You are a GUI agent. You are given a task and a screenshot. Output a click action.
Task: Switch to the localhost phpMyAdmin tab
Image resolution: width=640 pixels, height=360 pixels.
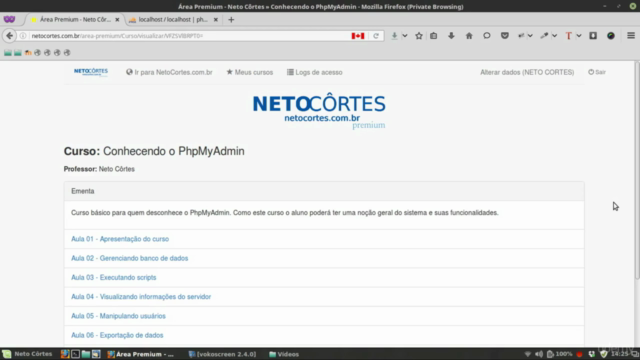click(x=173, y=20)
